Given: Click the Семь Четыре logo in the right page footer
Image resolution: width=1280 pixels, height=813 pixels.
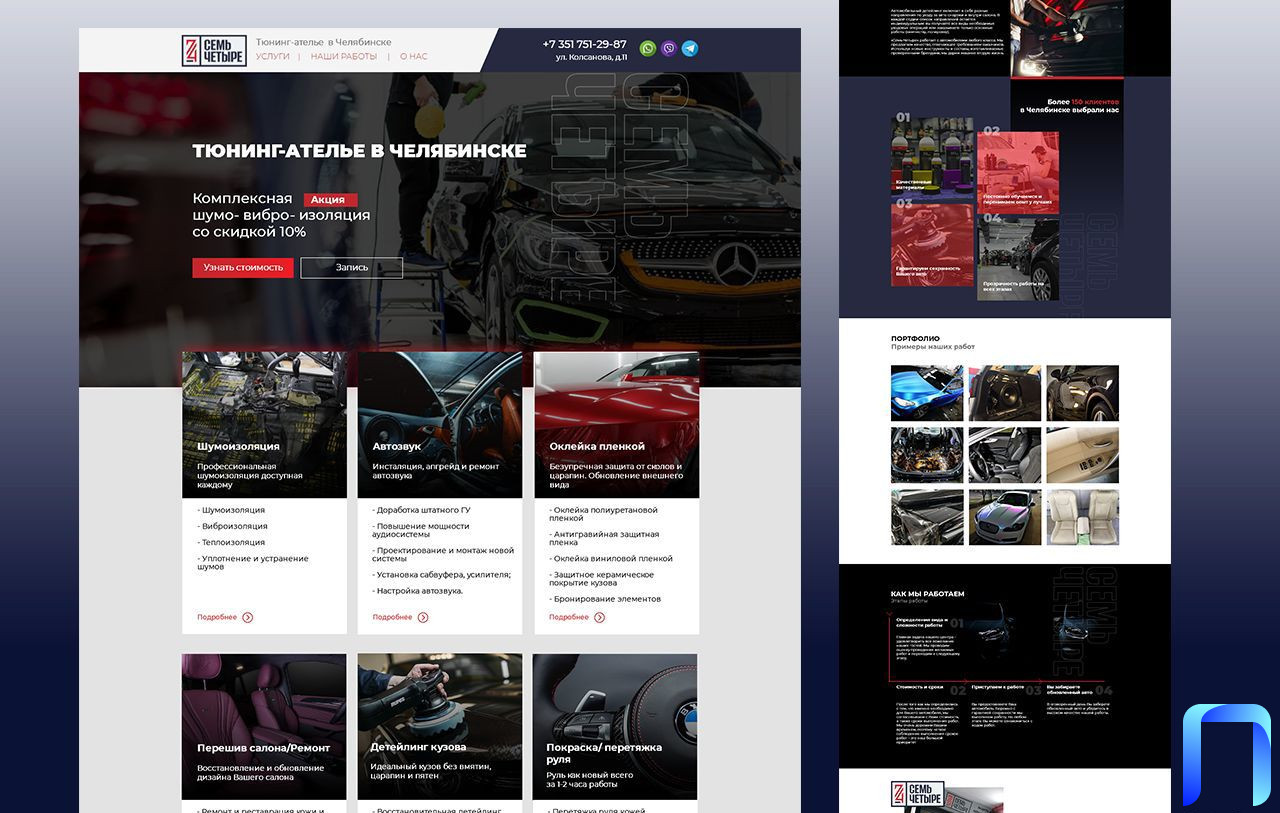Looking at the screenshot, I should (917, 796).
